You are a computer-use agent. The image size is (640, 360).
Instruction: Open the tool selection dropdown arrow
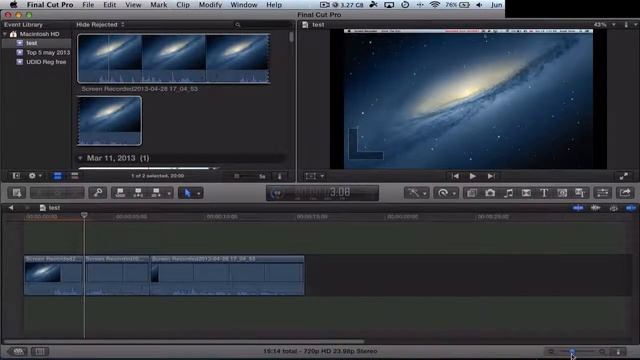(x=198, y=193)
